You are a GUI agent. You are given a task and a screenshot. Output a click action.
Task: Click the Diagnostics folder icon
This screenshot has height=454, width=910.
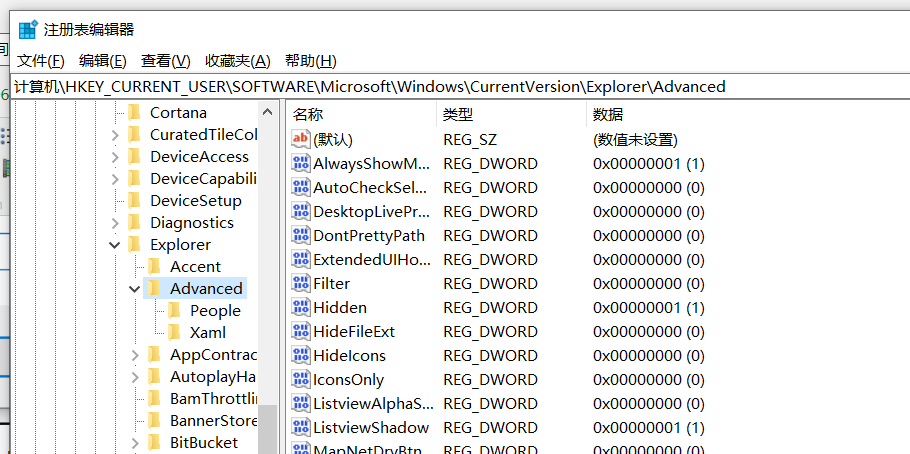[x=134, y=222]
